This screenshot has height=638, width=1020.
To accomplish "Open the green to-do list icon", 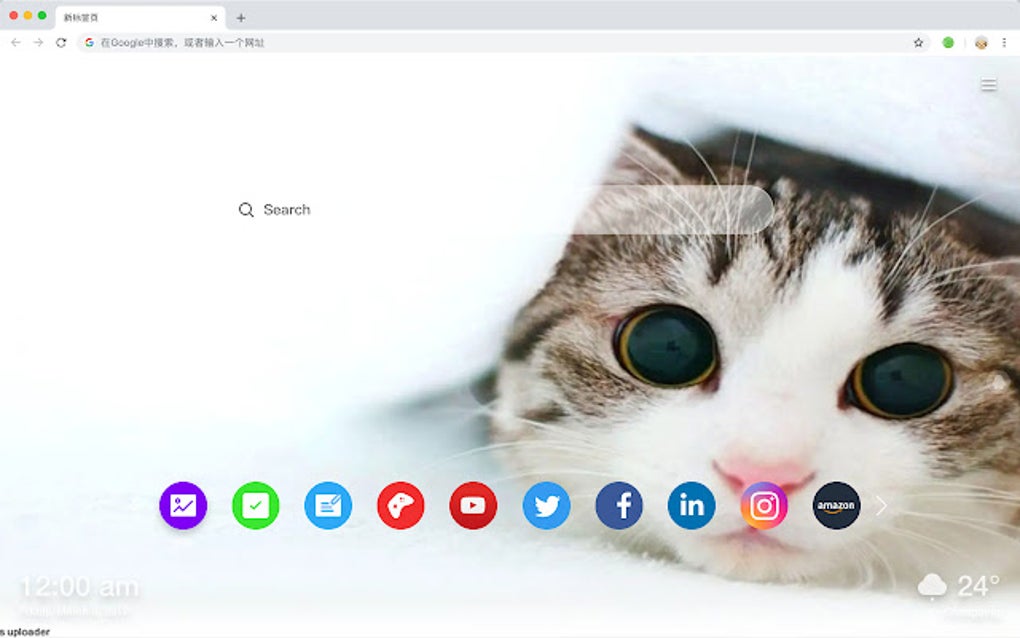I will point(255,506).
